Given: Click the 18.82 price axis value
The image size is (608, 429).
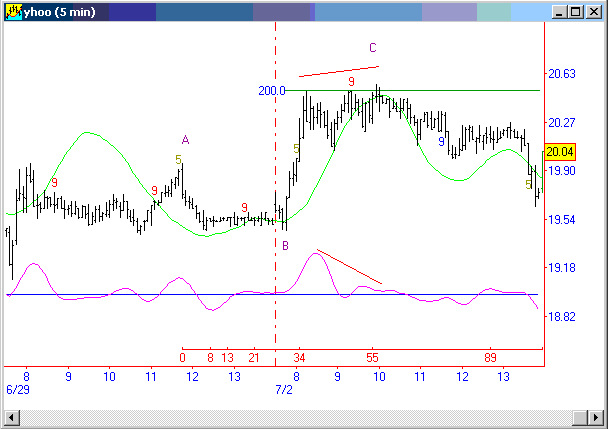Looking at the screenshot, I should (562, 316).
